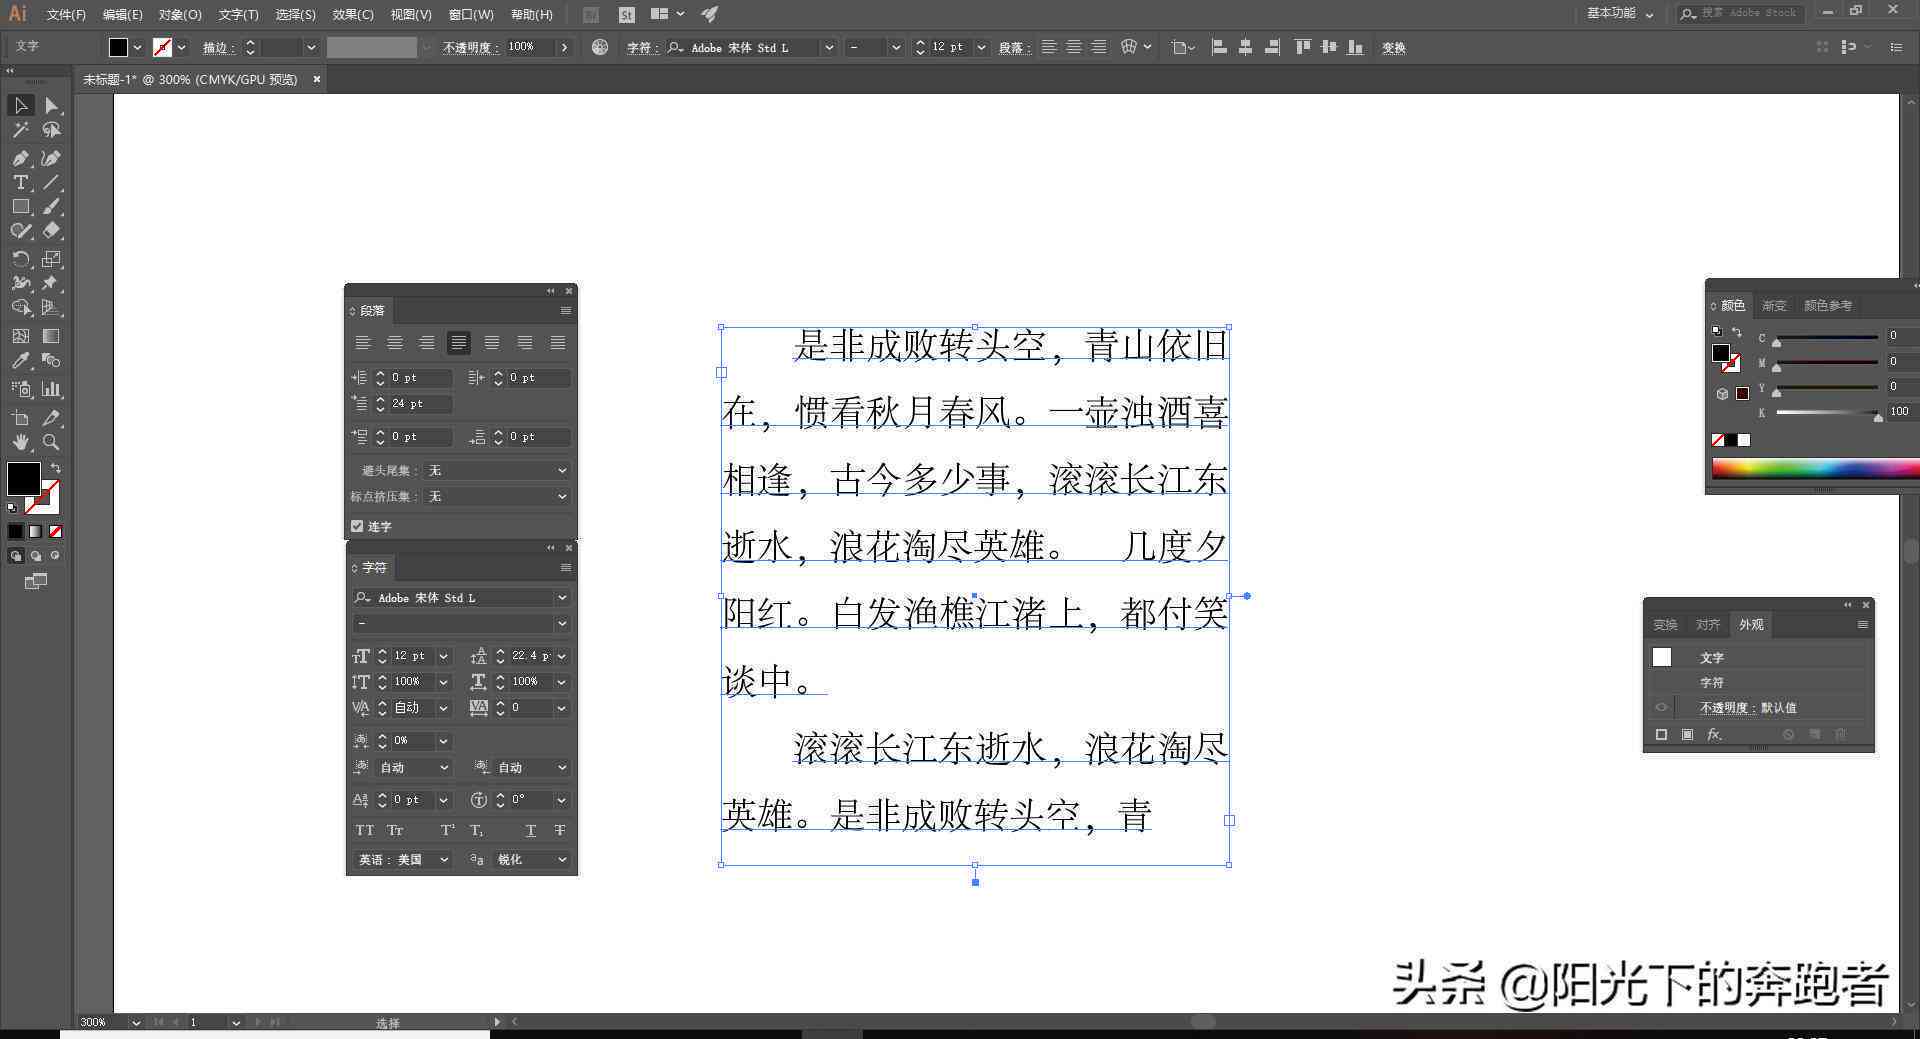
Task: Select the Type tool
Action: pyautogui.click(x=20, y=182)
